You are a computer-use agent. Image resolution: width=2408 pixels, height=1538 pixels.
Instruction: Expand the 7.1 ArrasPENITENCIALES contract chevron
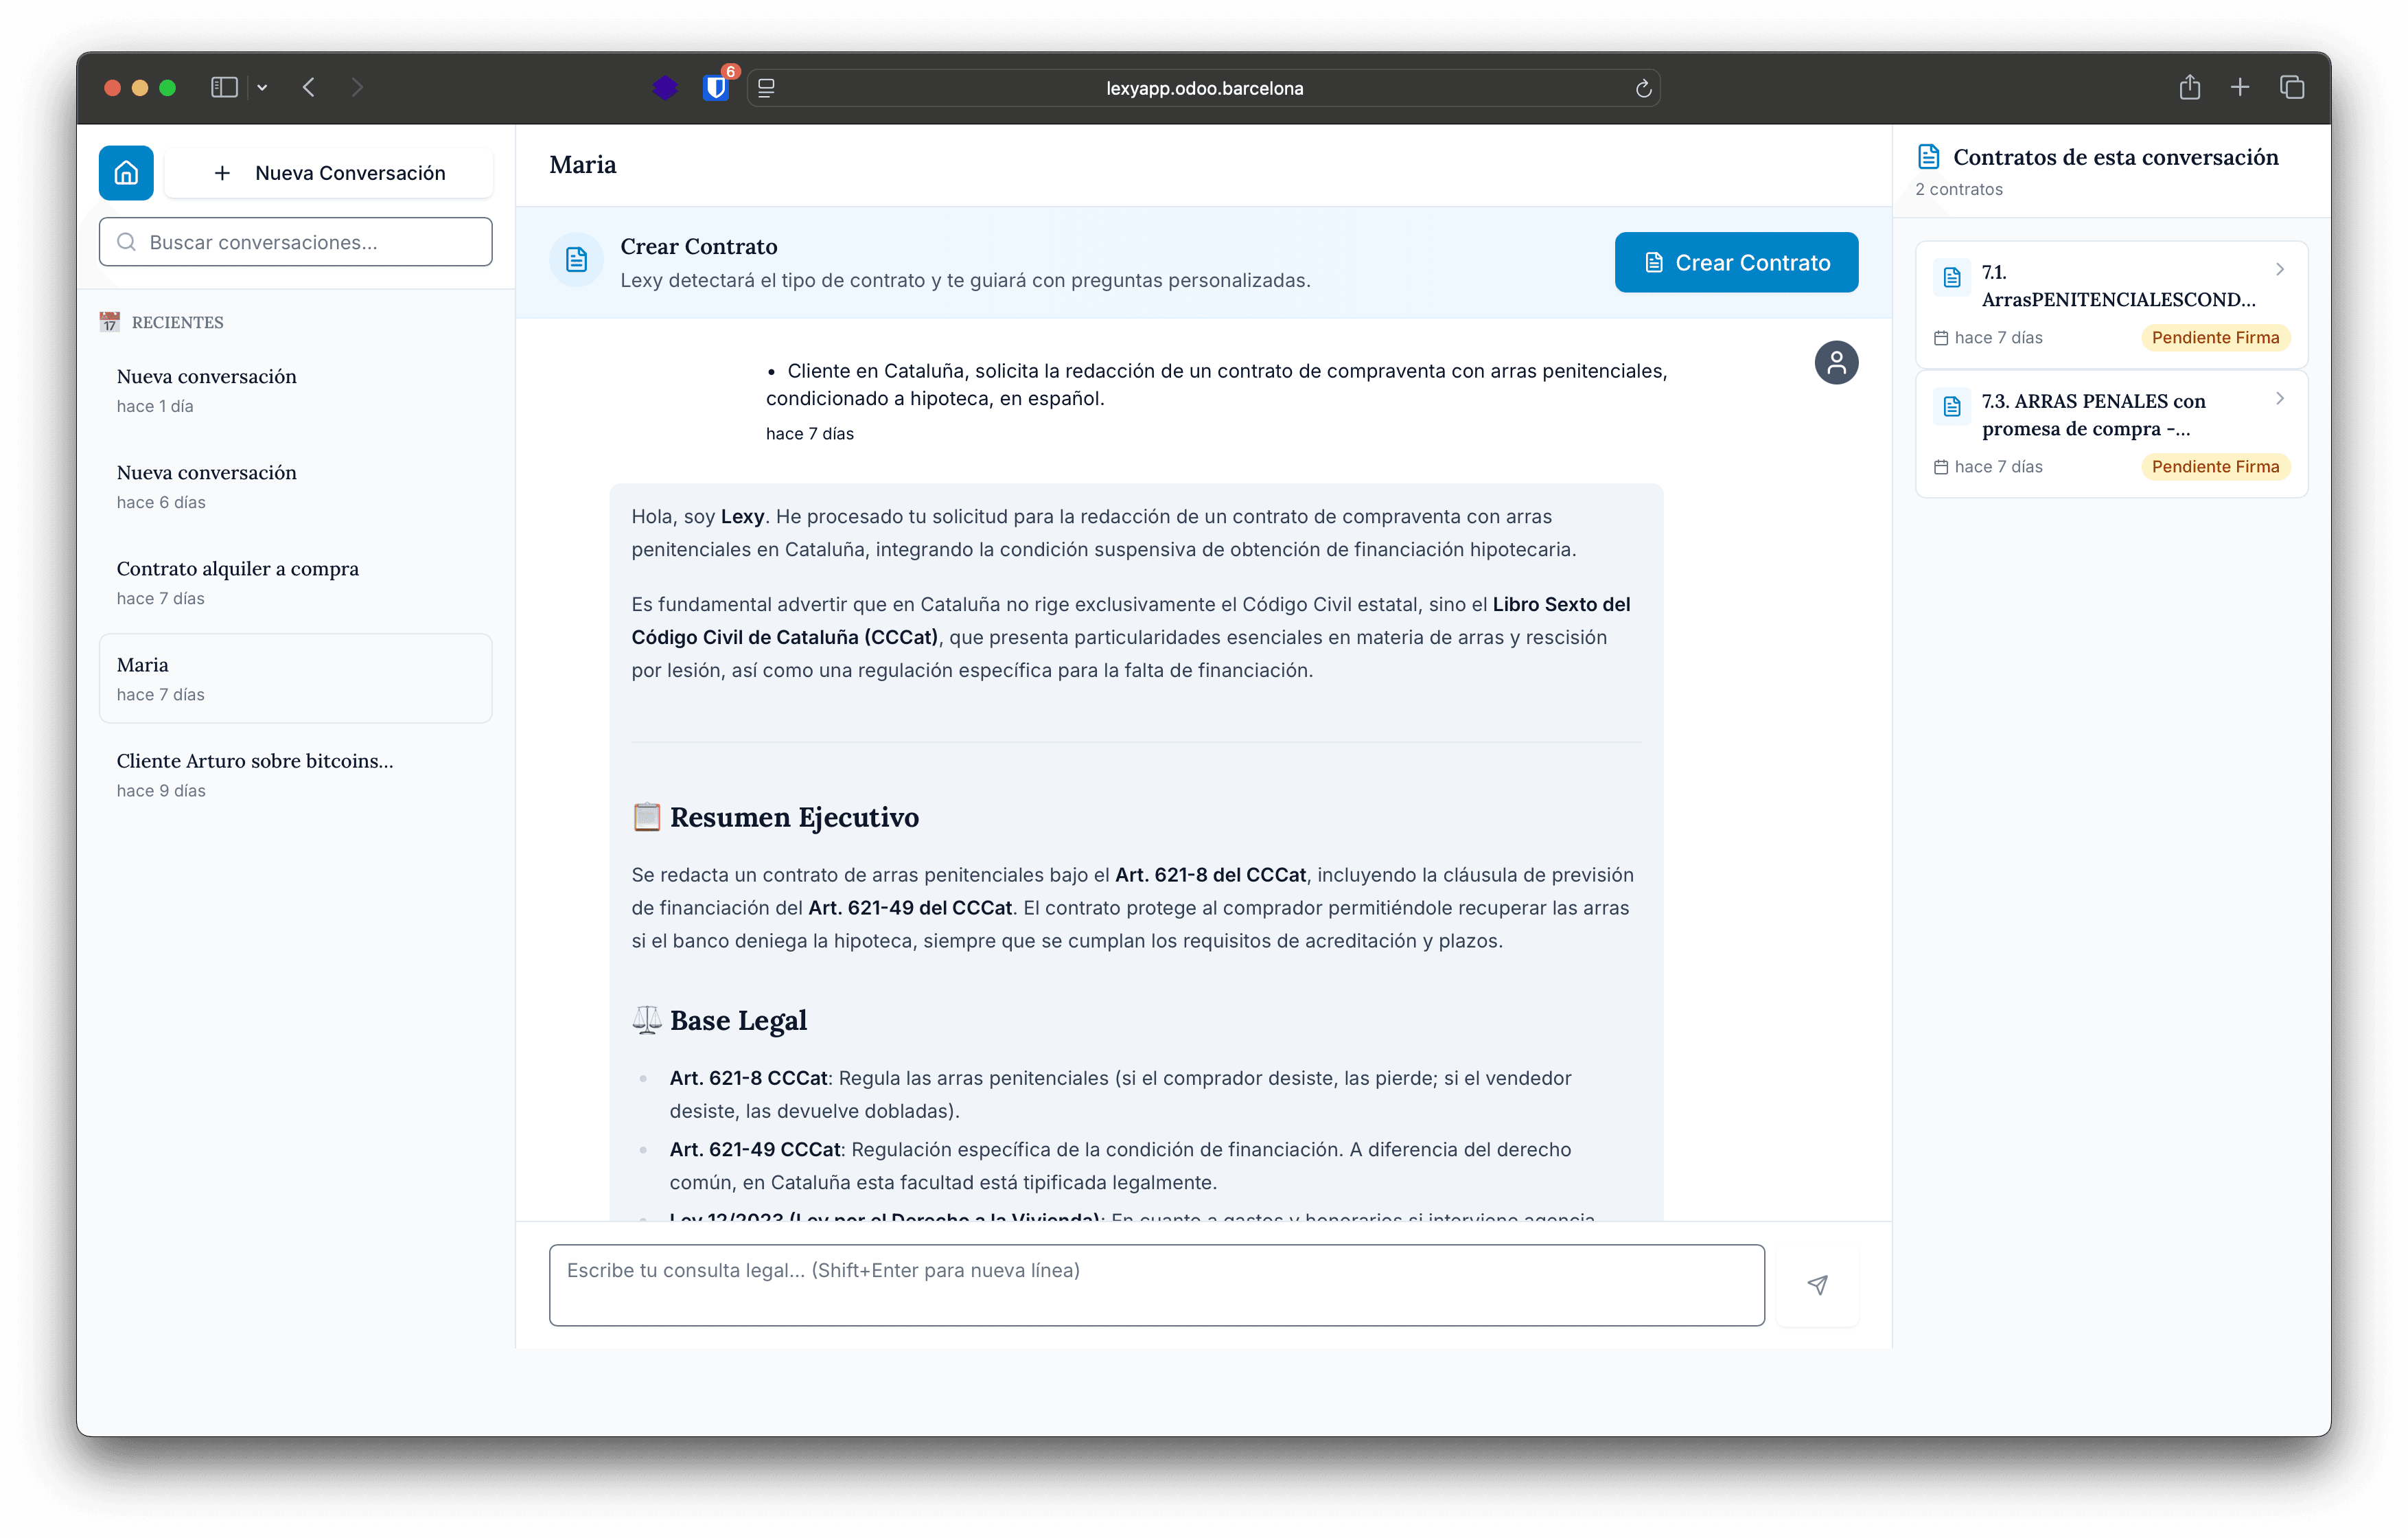click(x=2279, y=269)
